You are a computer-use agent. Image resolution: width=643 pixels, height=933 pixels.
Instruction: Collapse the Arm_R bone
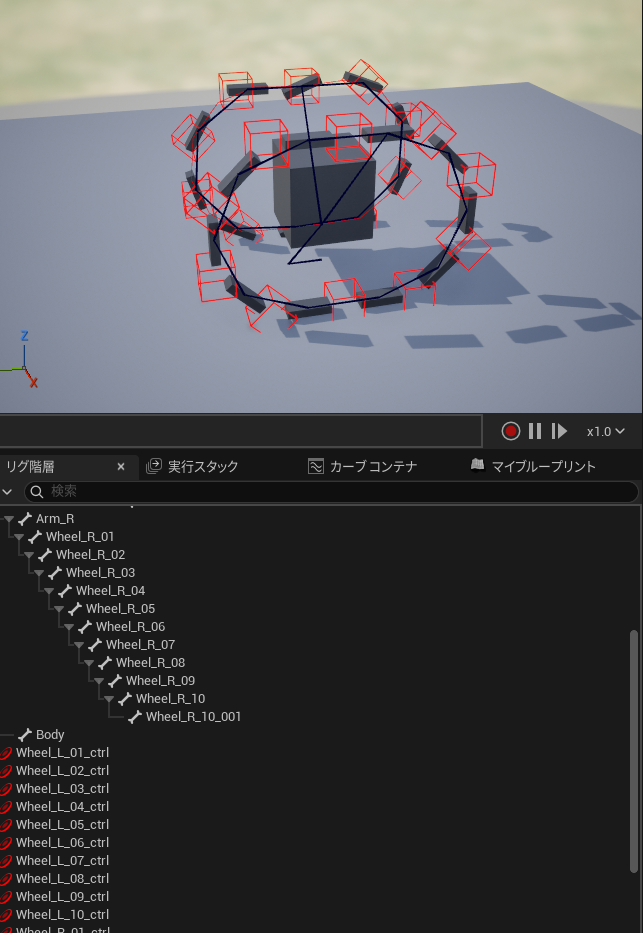click(9, 519)
